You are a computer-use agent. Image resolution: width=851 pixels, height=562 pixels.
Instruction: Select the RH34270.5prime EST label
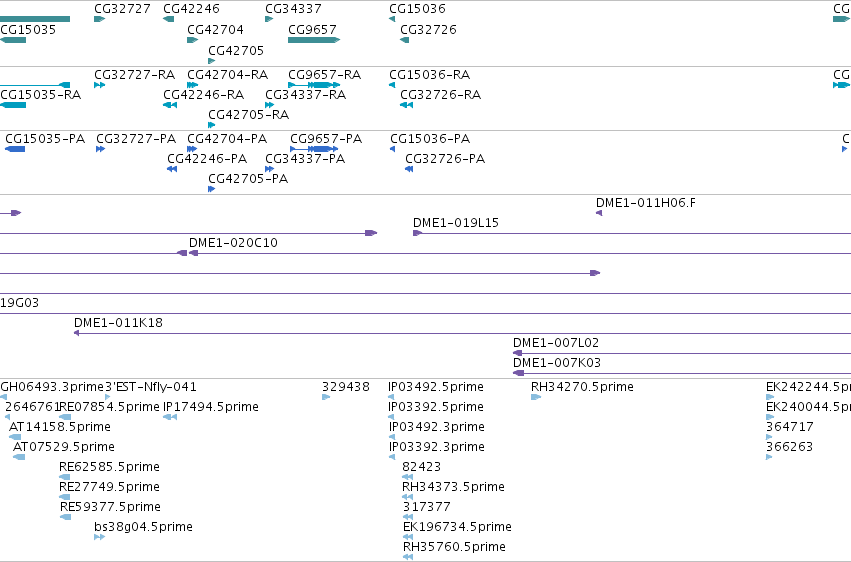tap(582, 387)
